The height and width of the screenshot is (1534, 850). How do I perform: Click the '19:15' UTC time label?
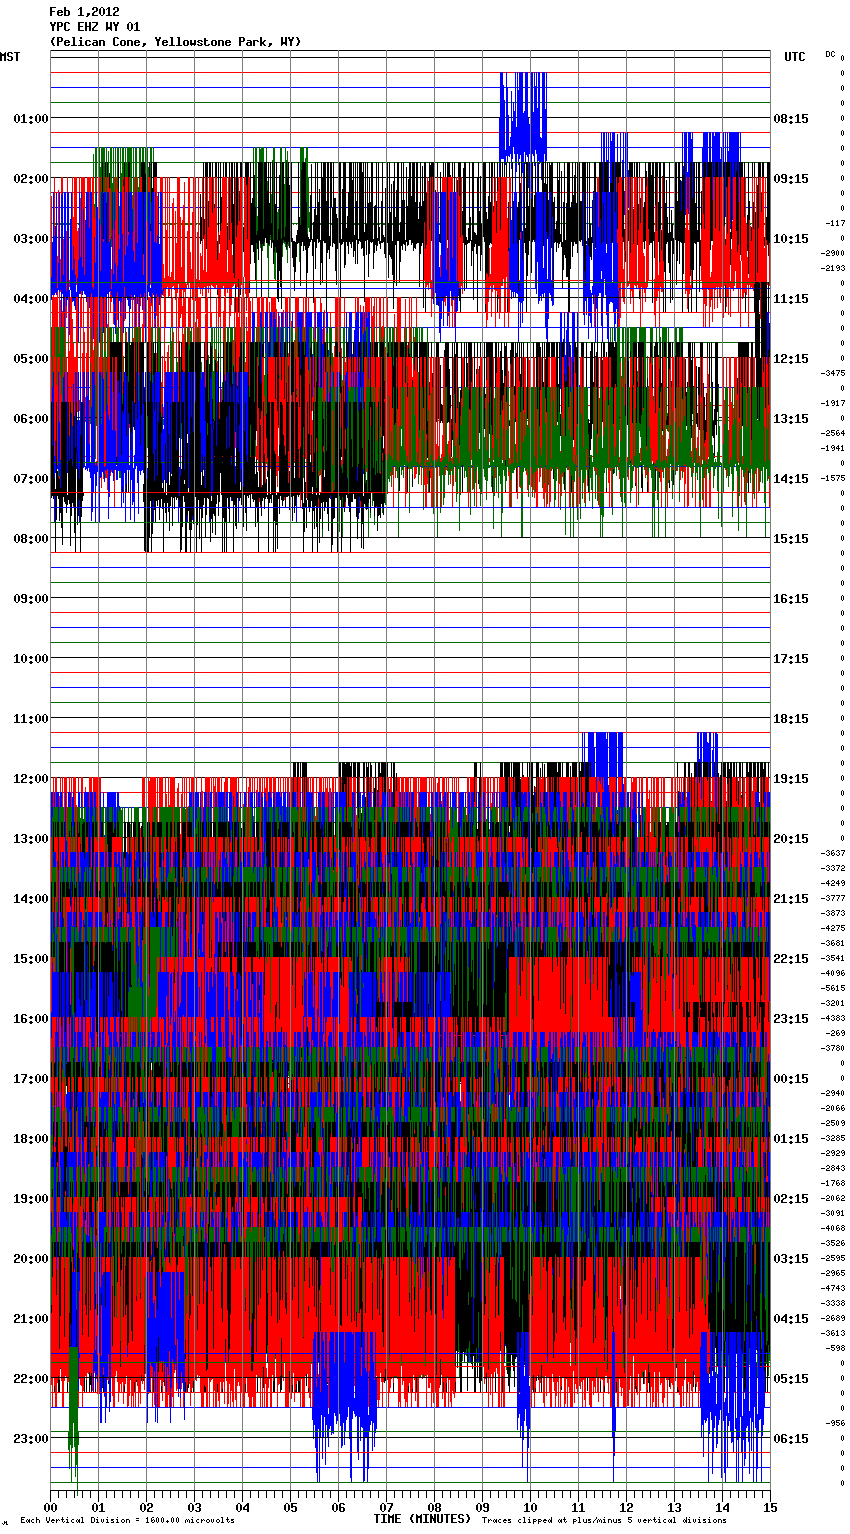(791, 778)
